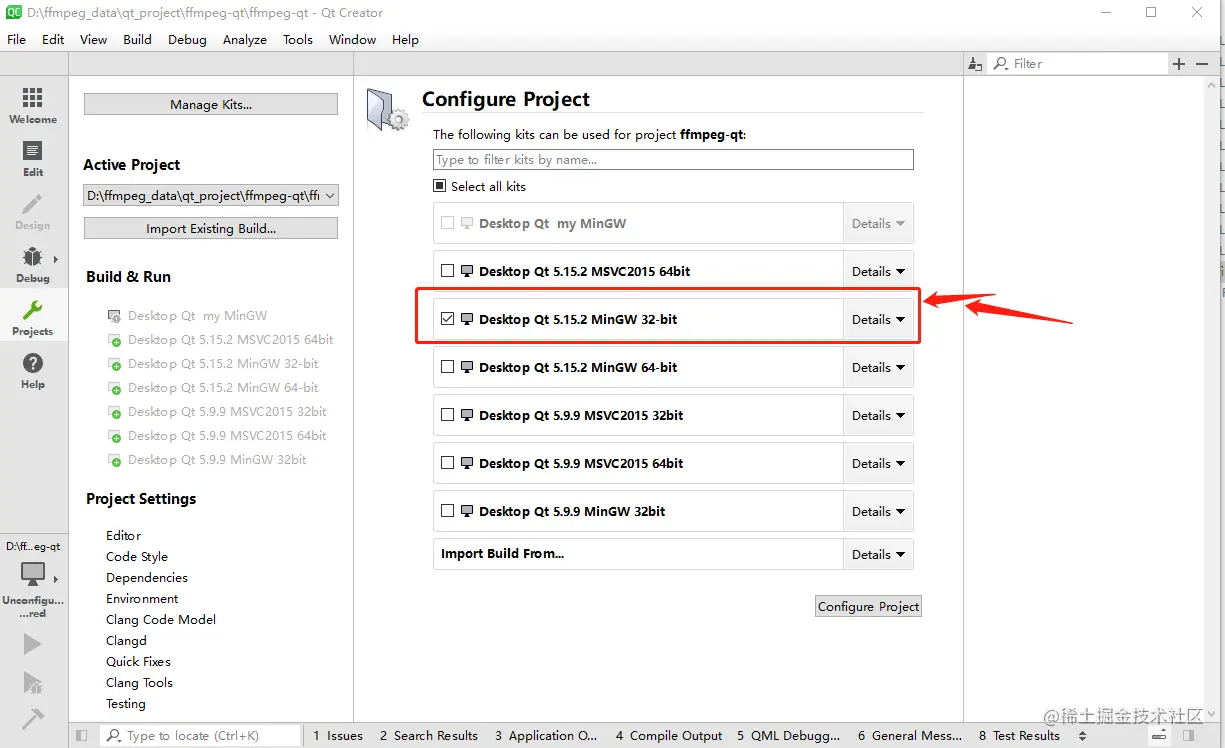Toggle the Select all kits checkbox
The width and height of the screenshot is (1225, 748).
click(439, 186)
